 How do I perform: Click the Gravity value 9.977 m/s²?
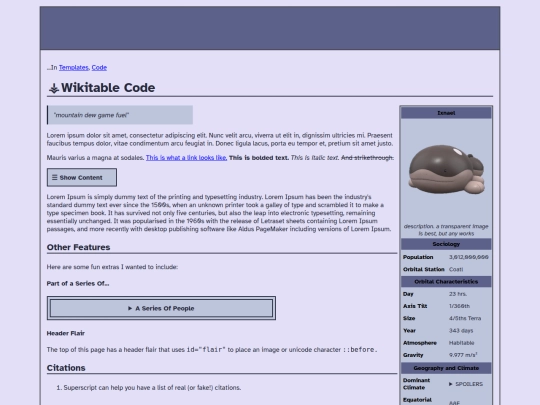click(x=463, y=355)
